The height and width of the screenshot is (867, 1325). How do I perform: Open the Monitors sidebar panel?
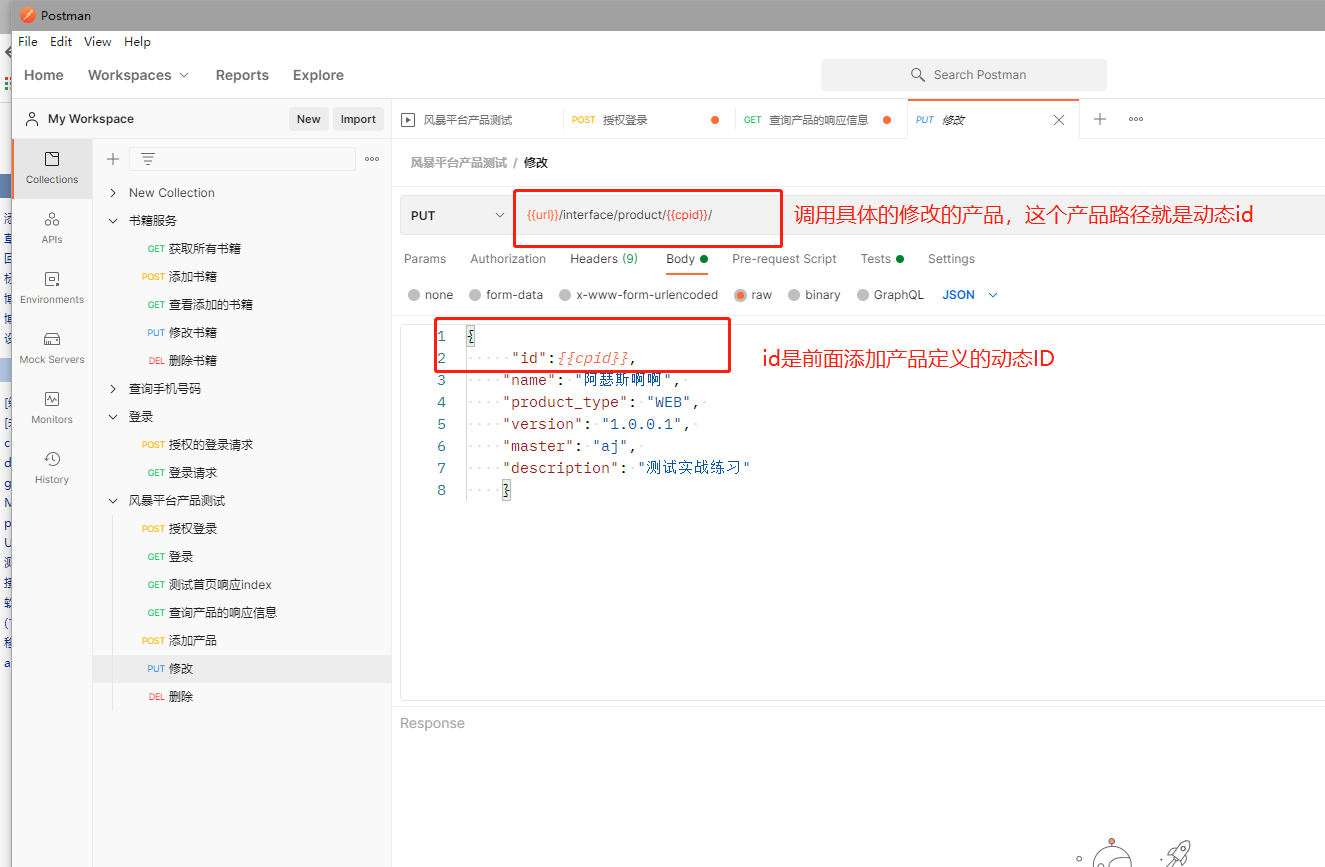[x=52, y=408]
